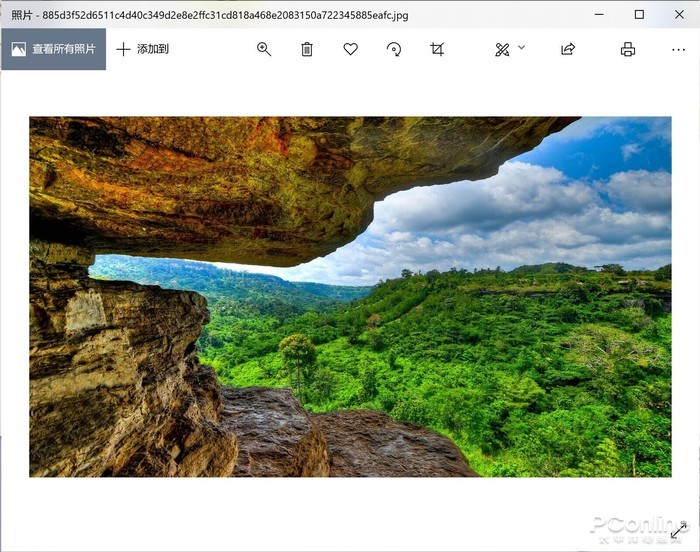The image size is (700, 552).
Task: Click the blue sky in the photo
Action: tap(640, 150)
